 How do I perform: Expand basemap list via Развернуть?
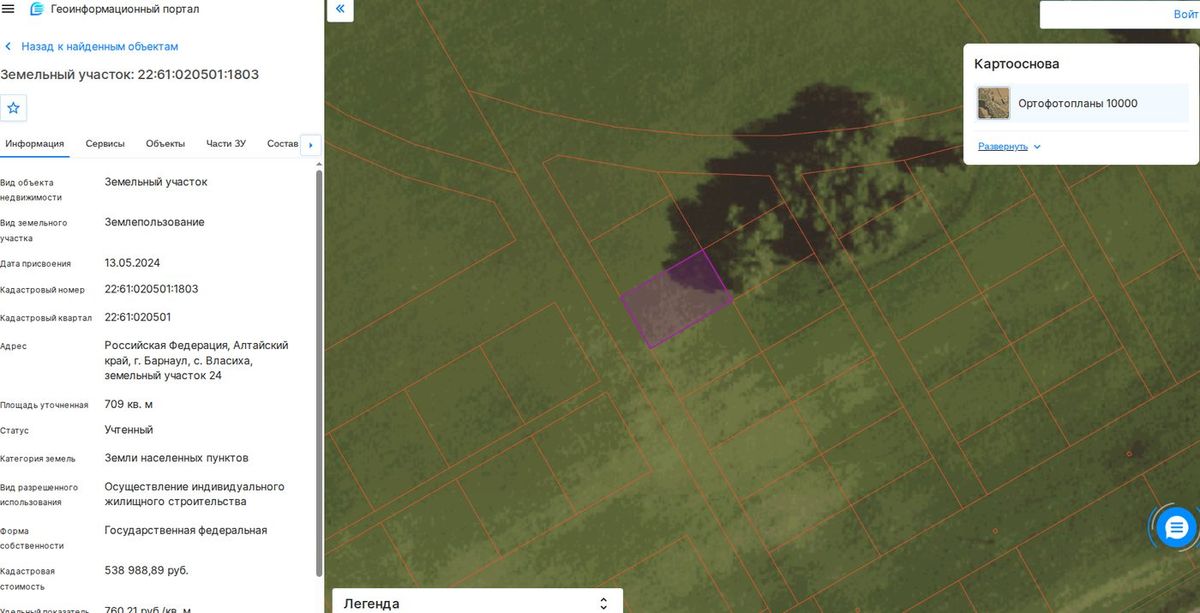[x=1003, y=146]
